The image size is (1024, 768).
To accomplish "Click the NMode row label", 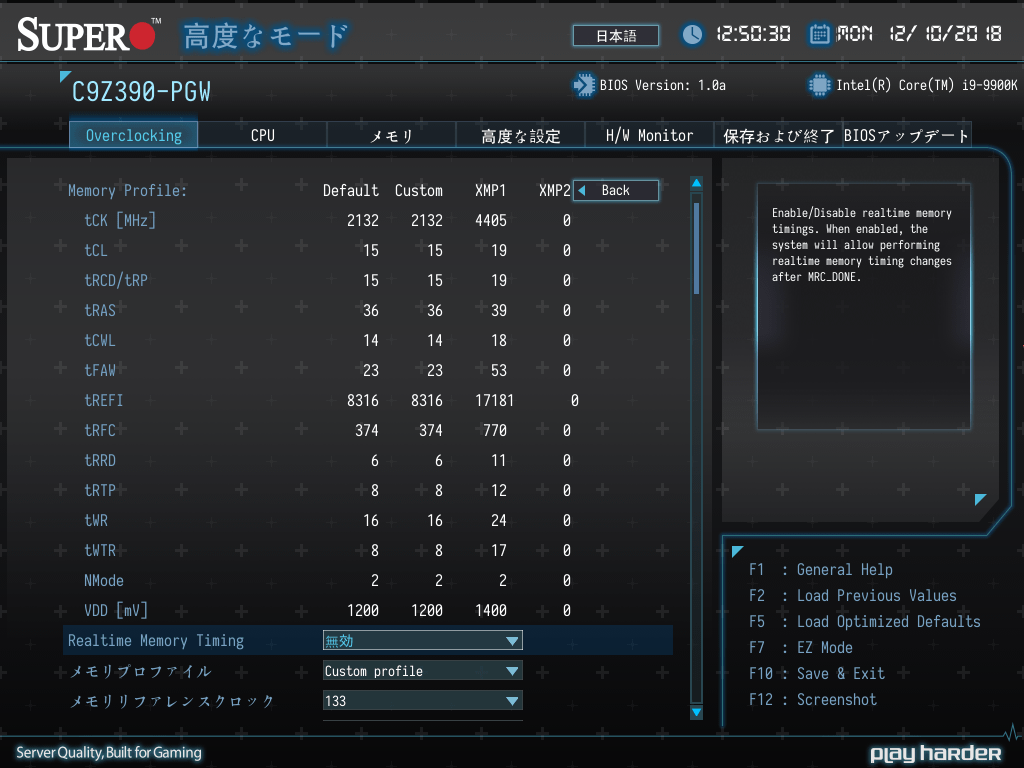I will click(104, 581).
